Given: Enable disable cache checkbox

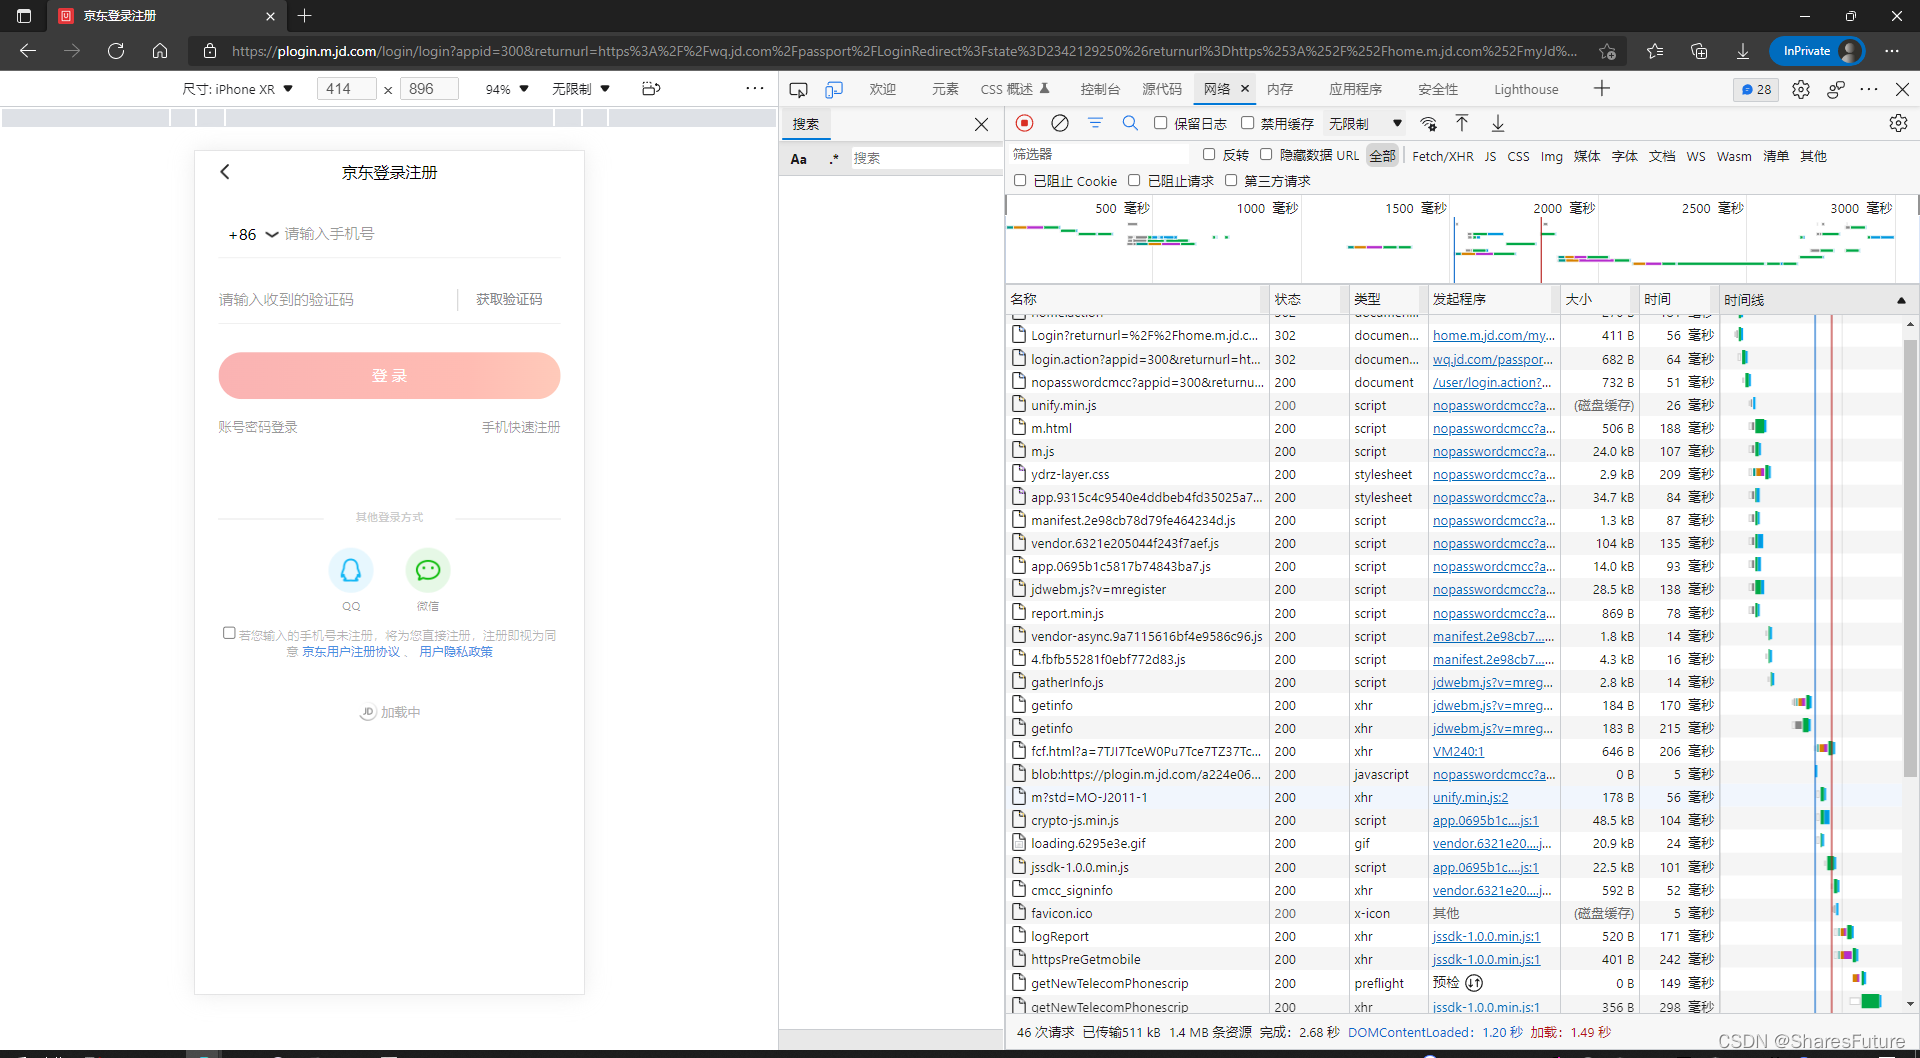Looking at the screenshot, I should click(1247, 123).
